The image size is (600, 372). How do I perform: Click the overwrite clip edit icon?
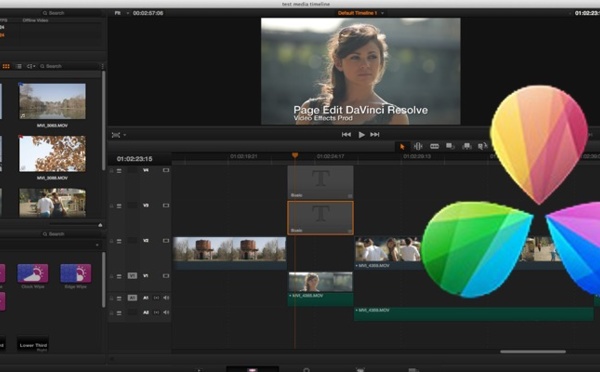[466, 146]
